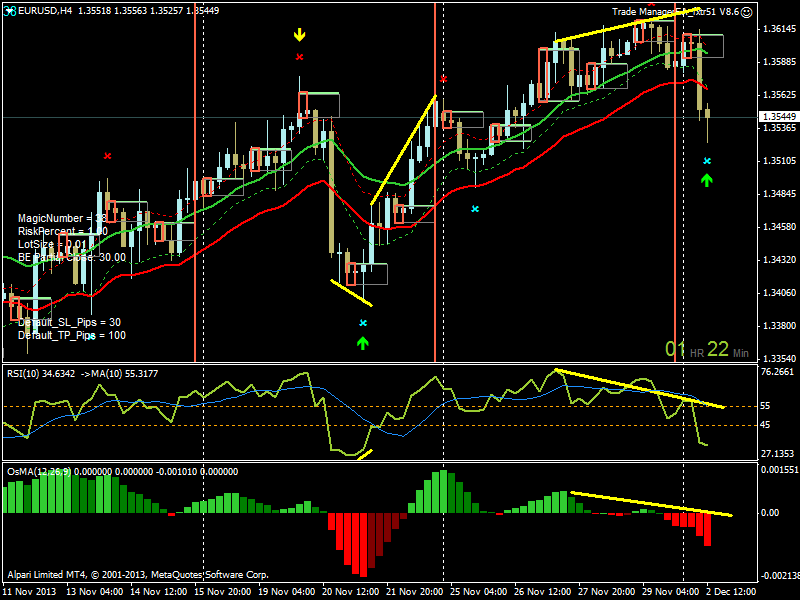
Task: Click the RSI level 55 scale label
Action: click(x=765, y=406)
